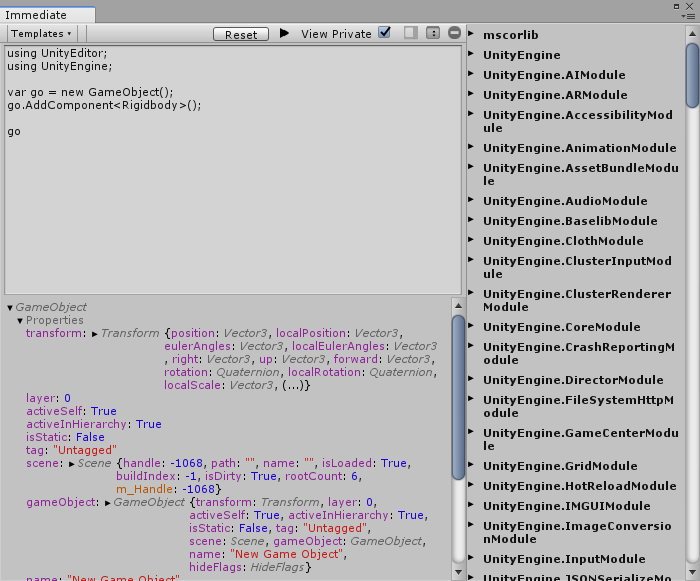Click the tag: "Untagged" property row

coord(71,450)
